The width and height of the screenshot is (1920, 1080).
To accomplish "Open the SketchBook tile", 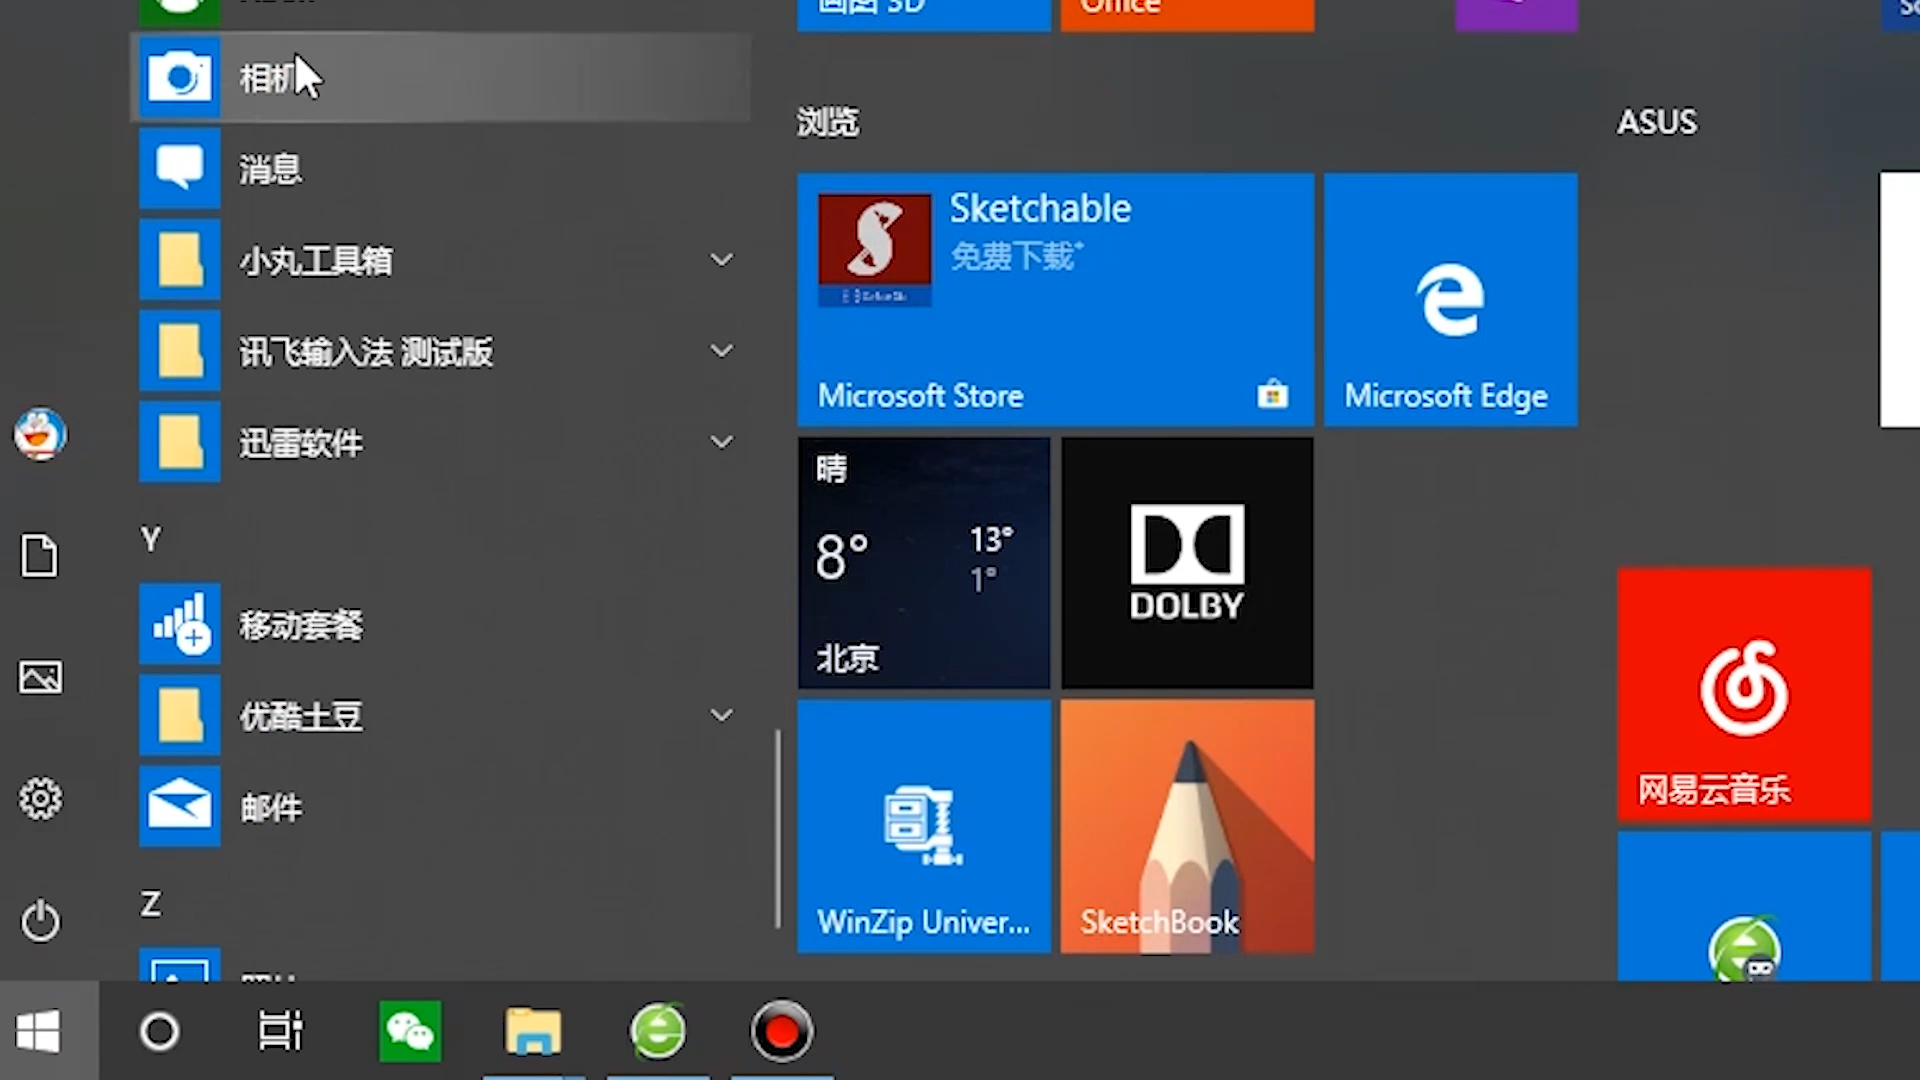I will [x=1187, y=826].
